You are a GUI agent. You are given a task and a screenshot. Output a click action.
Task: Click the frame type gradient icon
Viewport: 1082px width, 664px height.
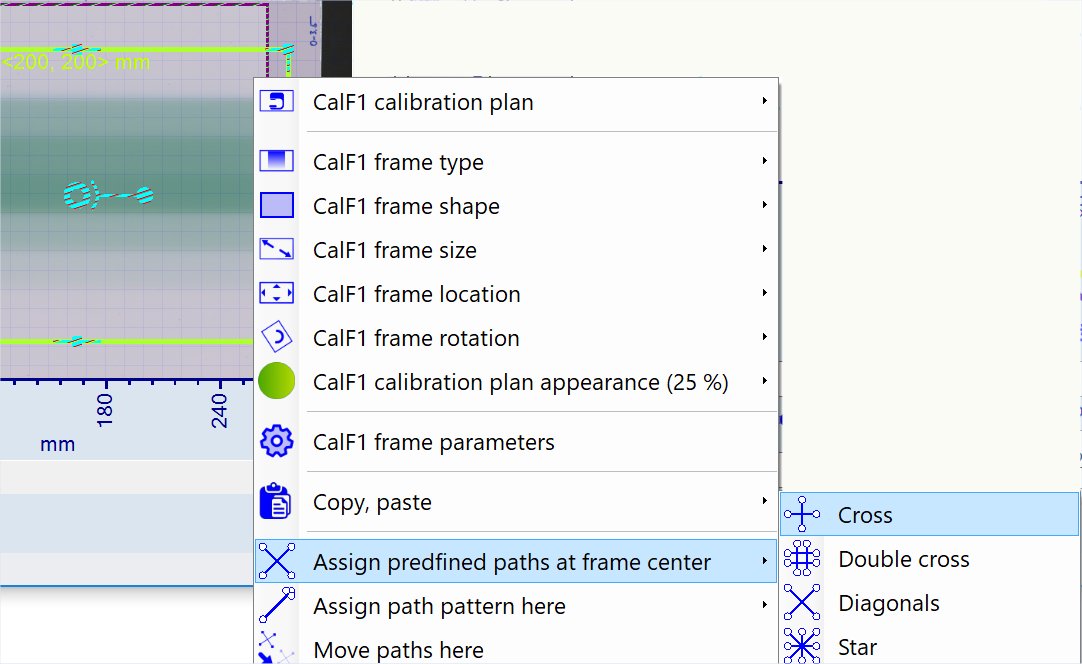pyautogui.click(x=276, y=162)
